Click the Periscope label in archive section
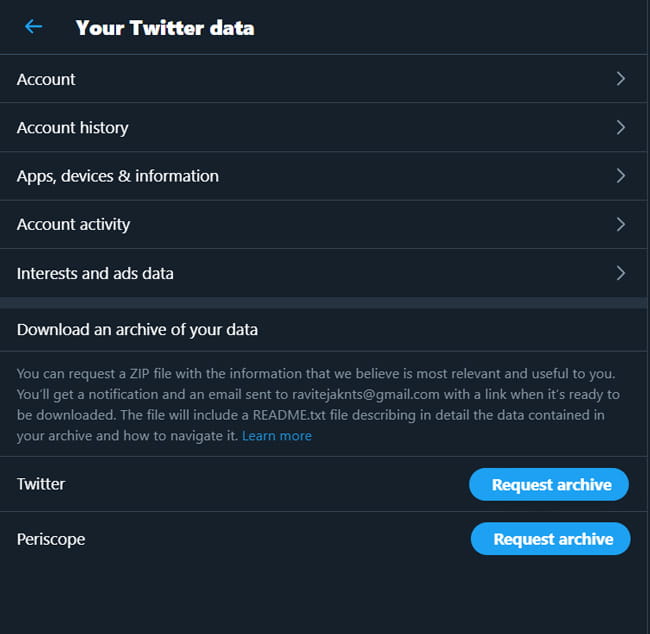The width and height of the screenshot is (650, 634). (51, 539)
